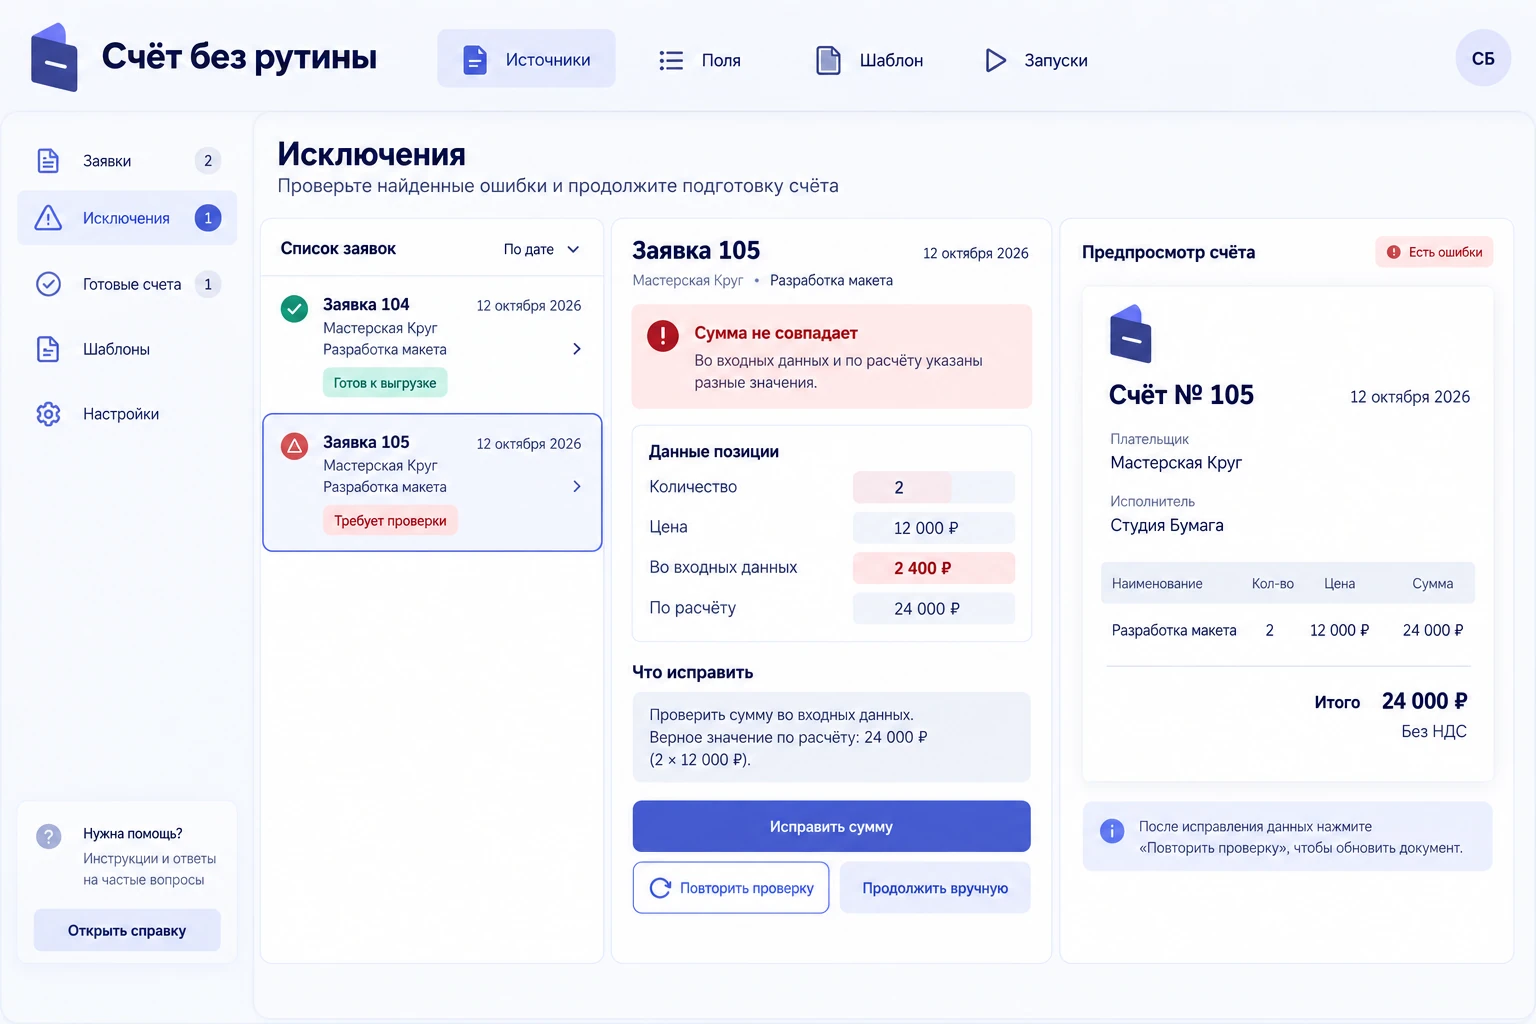Switch to the Поля tab
Image resolution: width=1536 pixels, height=1024 pixels.
[700, 60]
